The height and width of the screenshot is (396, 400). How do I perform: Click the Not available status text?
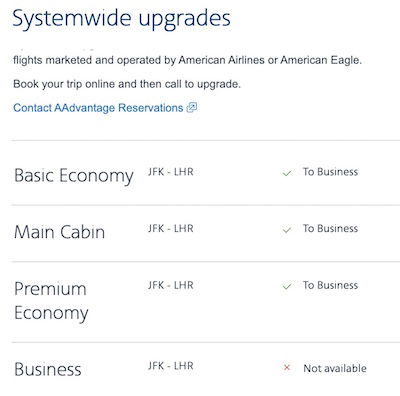[335, 368]
